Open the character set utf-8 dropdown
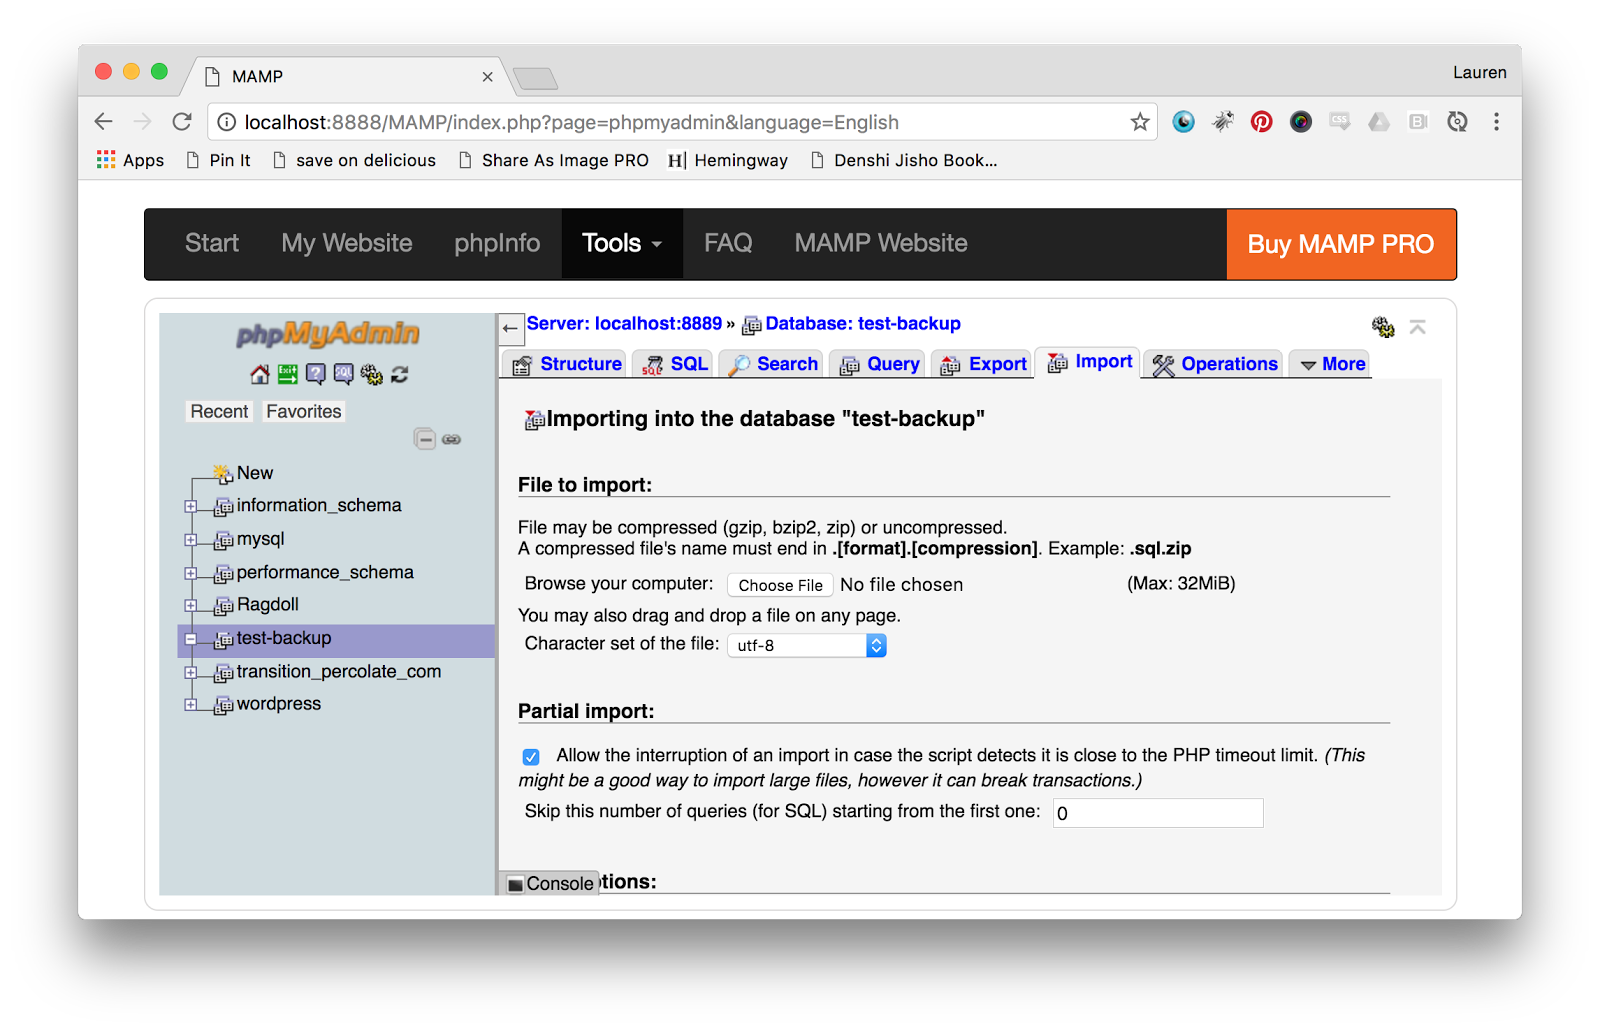Screen dimensions: 1600x1031 807,645
